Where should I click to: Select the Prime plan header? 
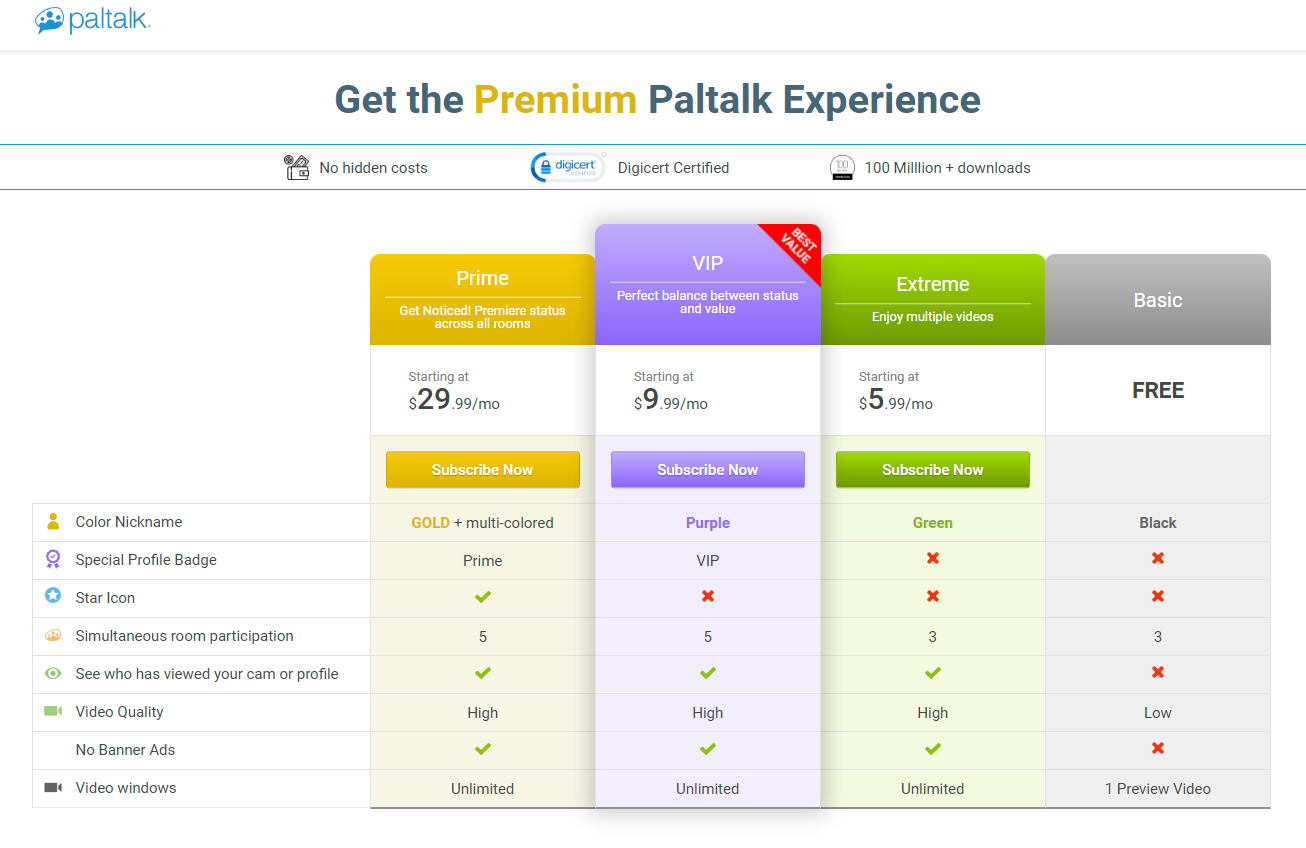click(x=483, y=299)
